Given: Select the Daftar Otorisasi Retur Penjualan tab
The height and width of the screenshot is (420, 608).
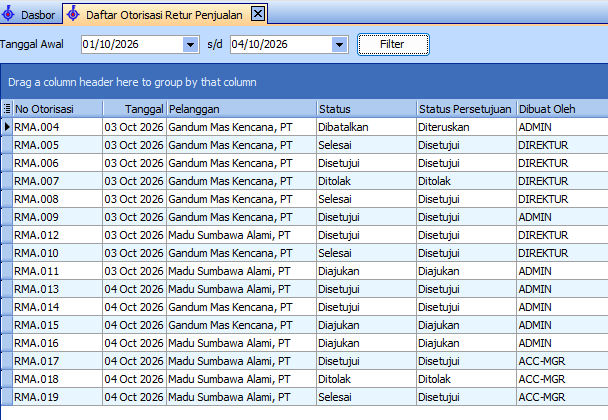Looking at the screenshot, I should click(x=164, y=15).
